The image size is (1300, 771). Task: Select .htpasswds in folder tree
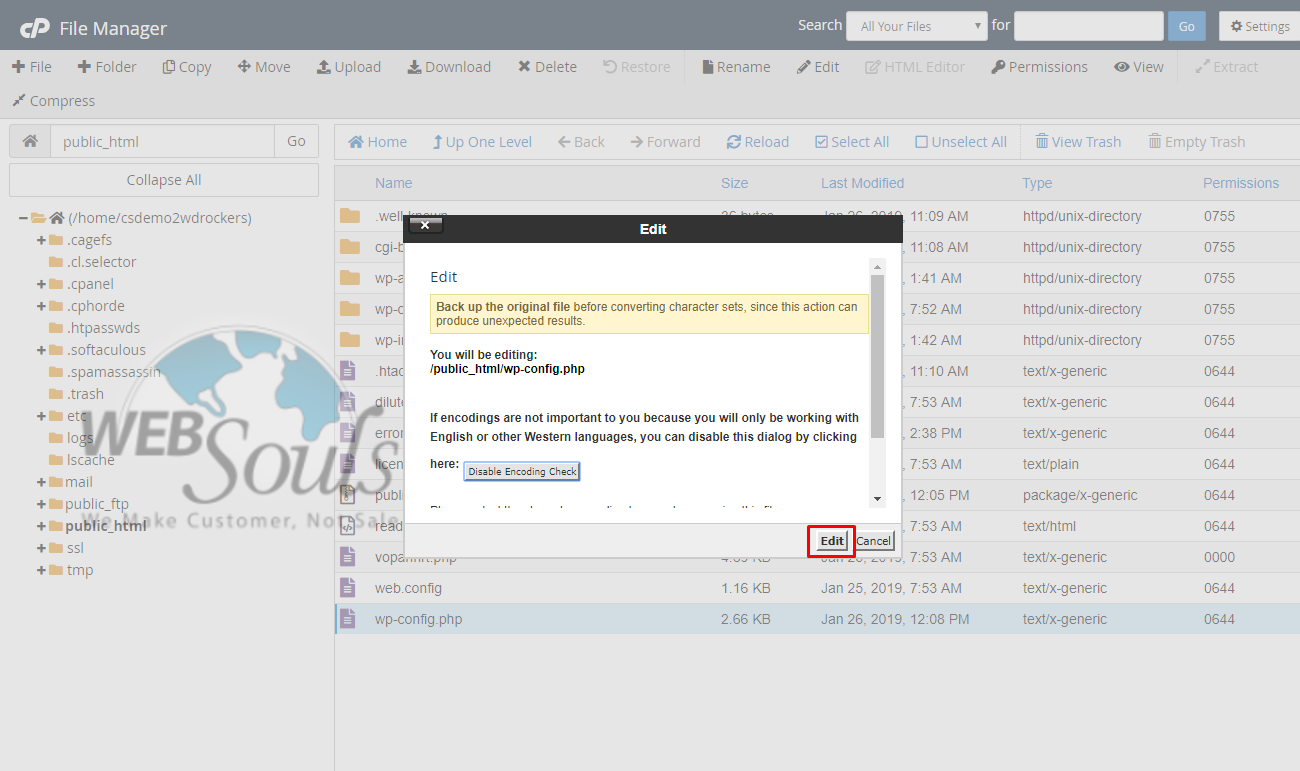pyautogui.click(x=103, y=328)
